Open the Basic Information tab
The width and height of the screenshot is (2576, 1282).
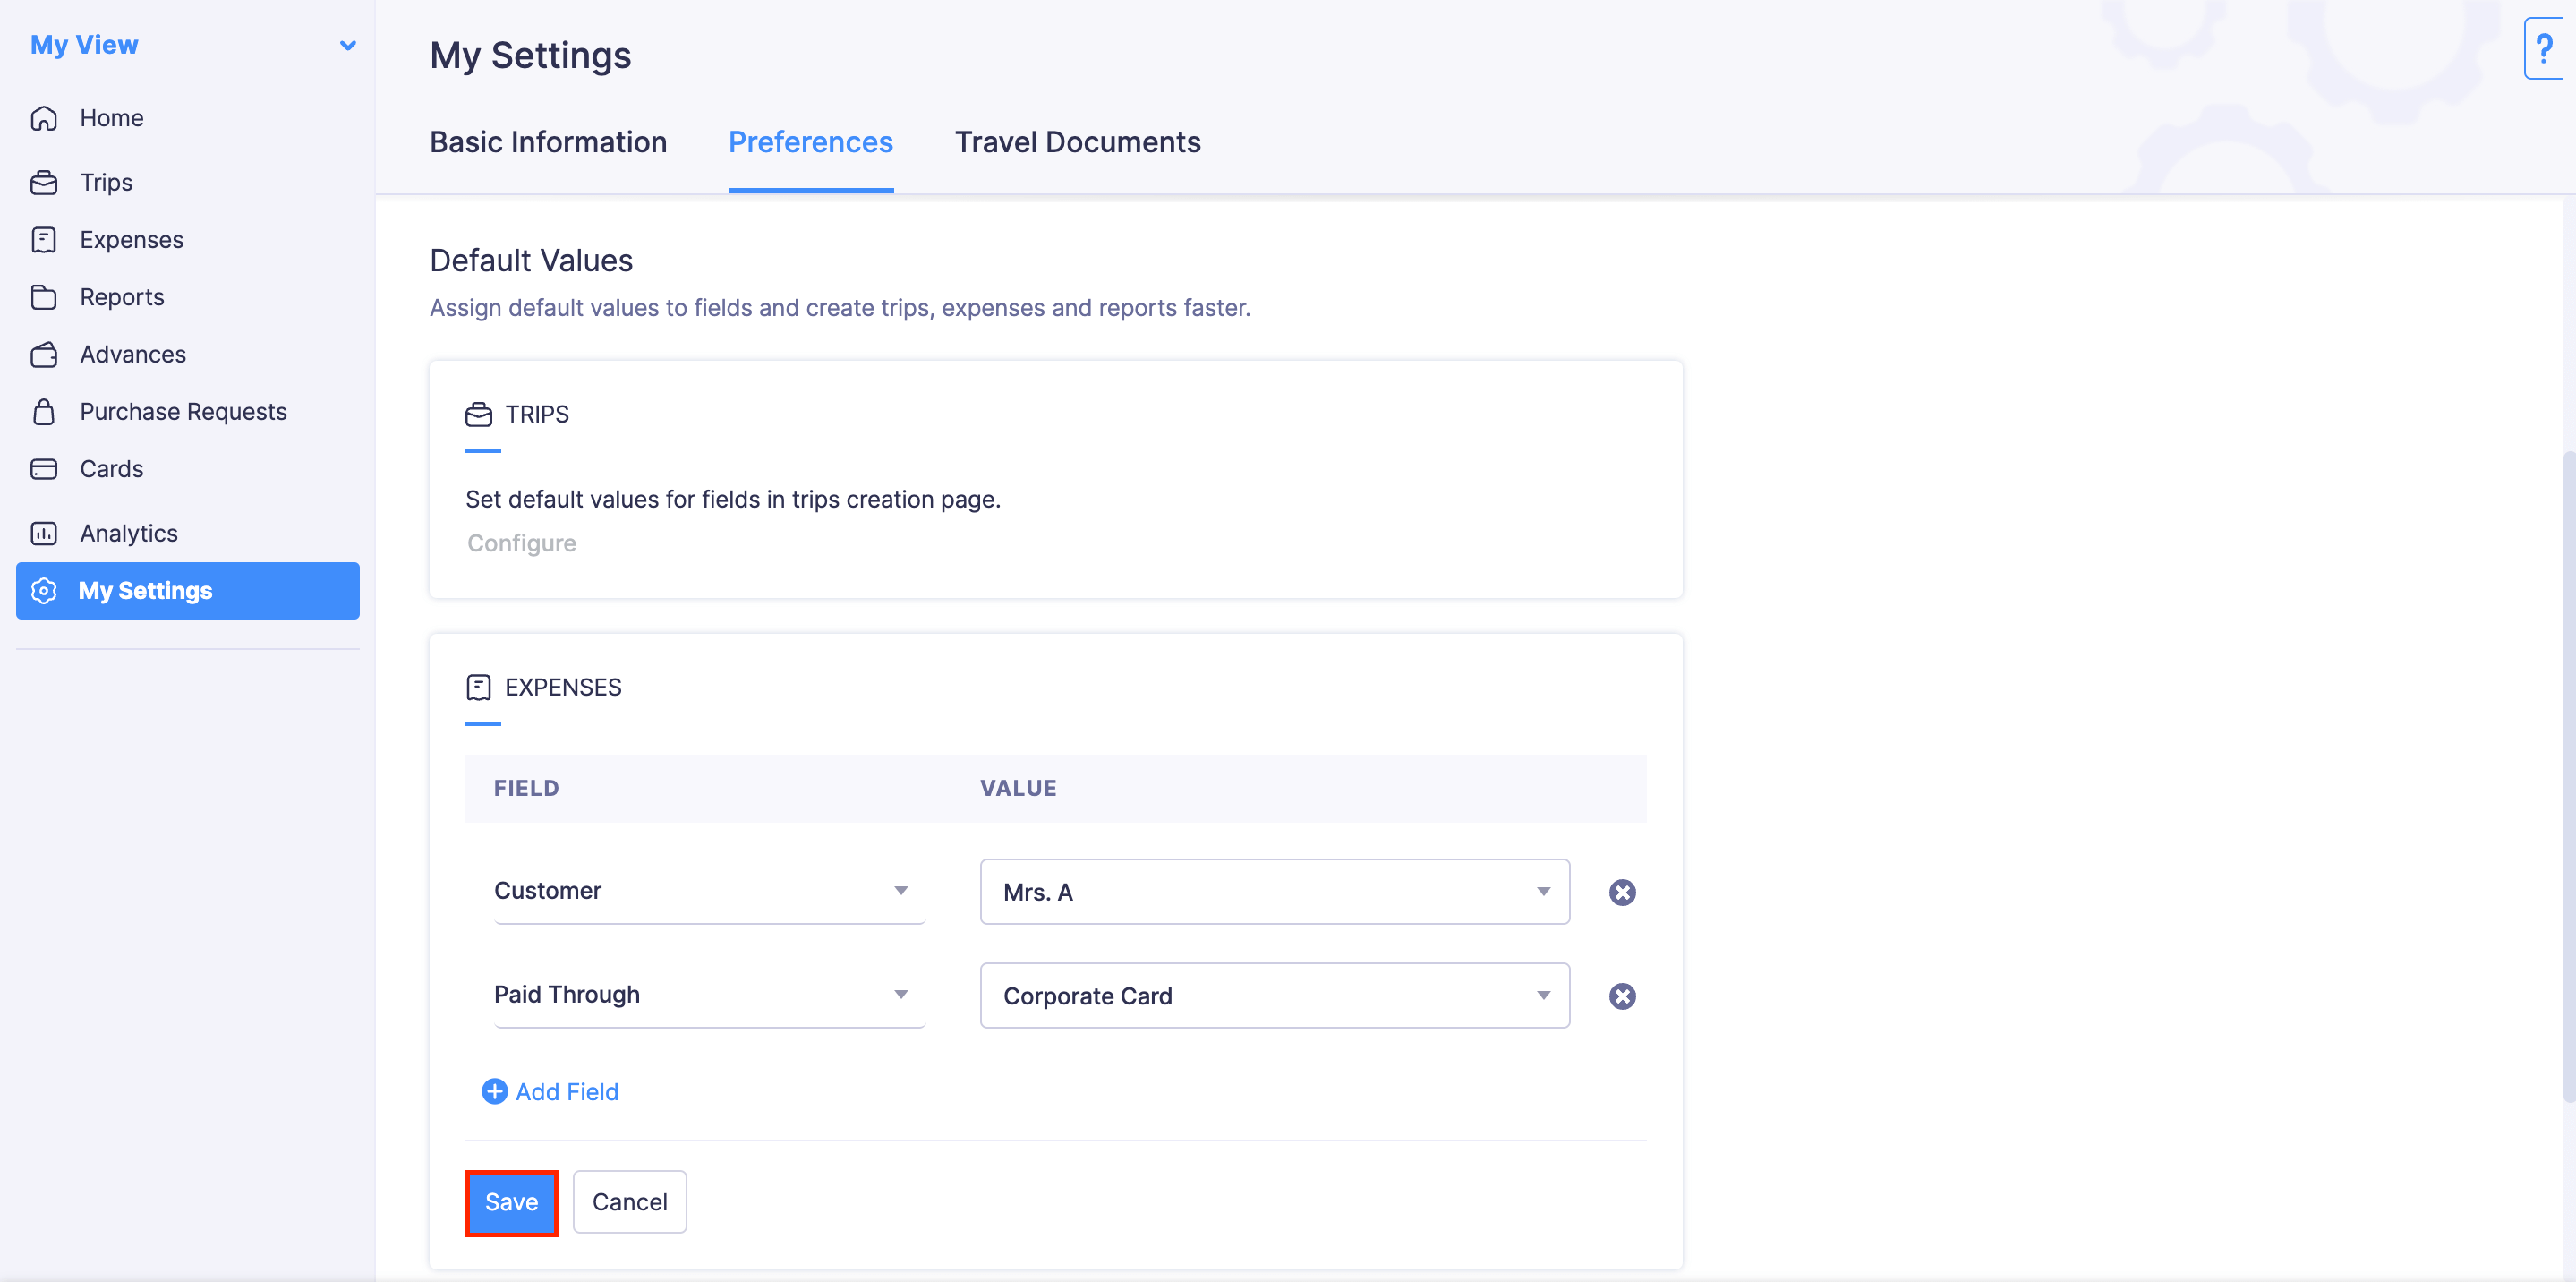pos(548,142)
